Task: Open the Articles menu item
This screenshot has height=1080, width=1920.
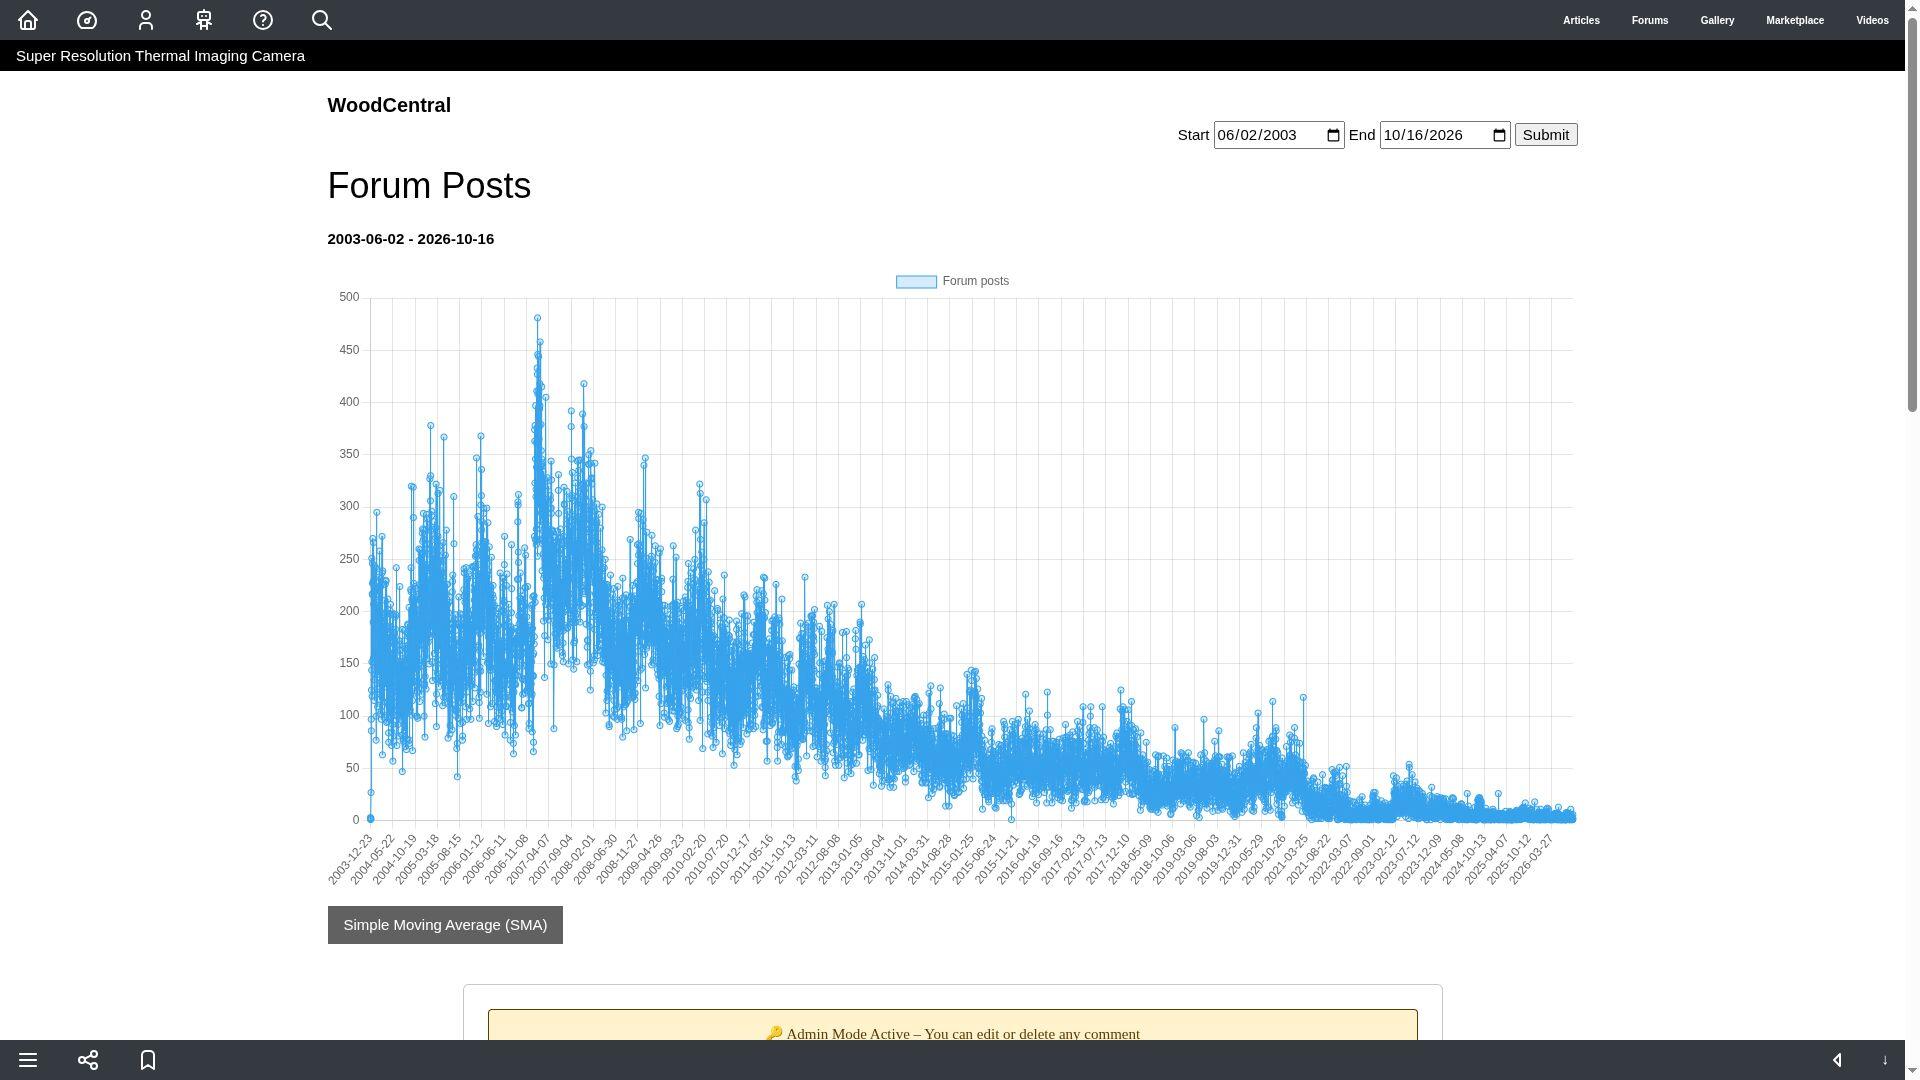Action: pyautogui.click(x=1581, y=20)
